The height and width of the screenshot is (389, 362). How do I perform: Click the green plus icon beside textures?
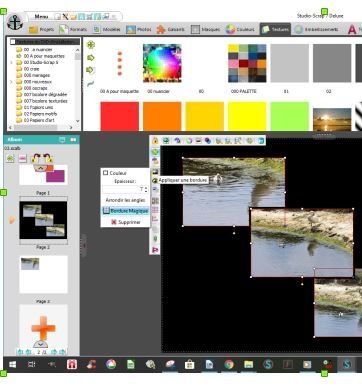click(91, 45)
